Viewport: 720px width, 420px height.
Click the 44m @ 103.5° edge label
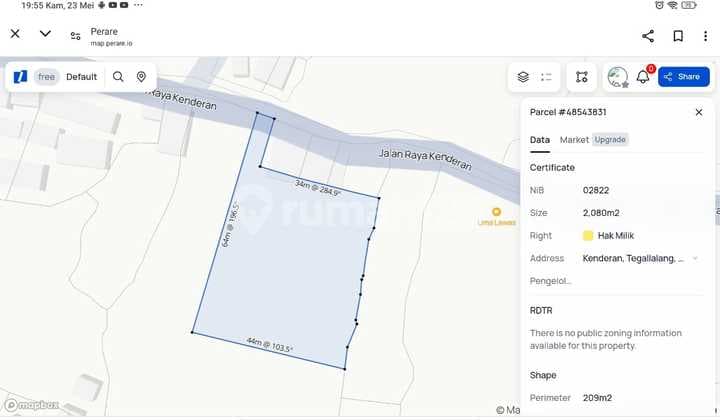point(269,345)
